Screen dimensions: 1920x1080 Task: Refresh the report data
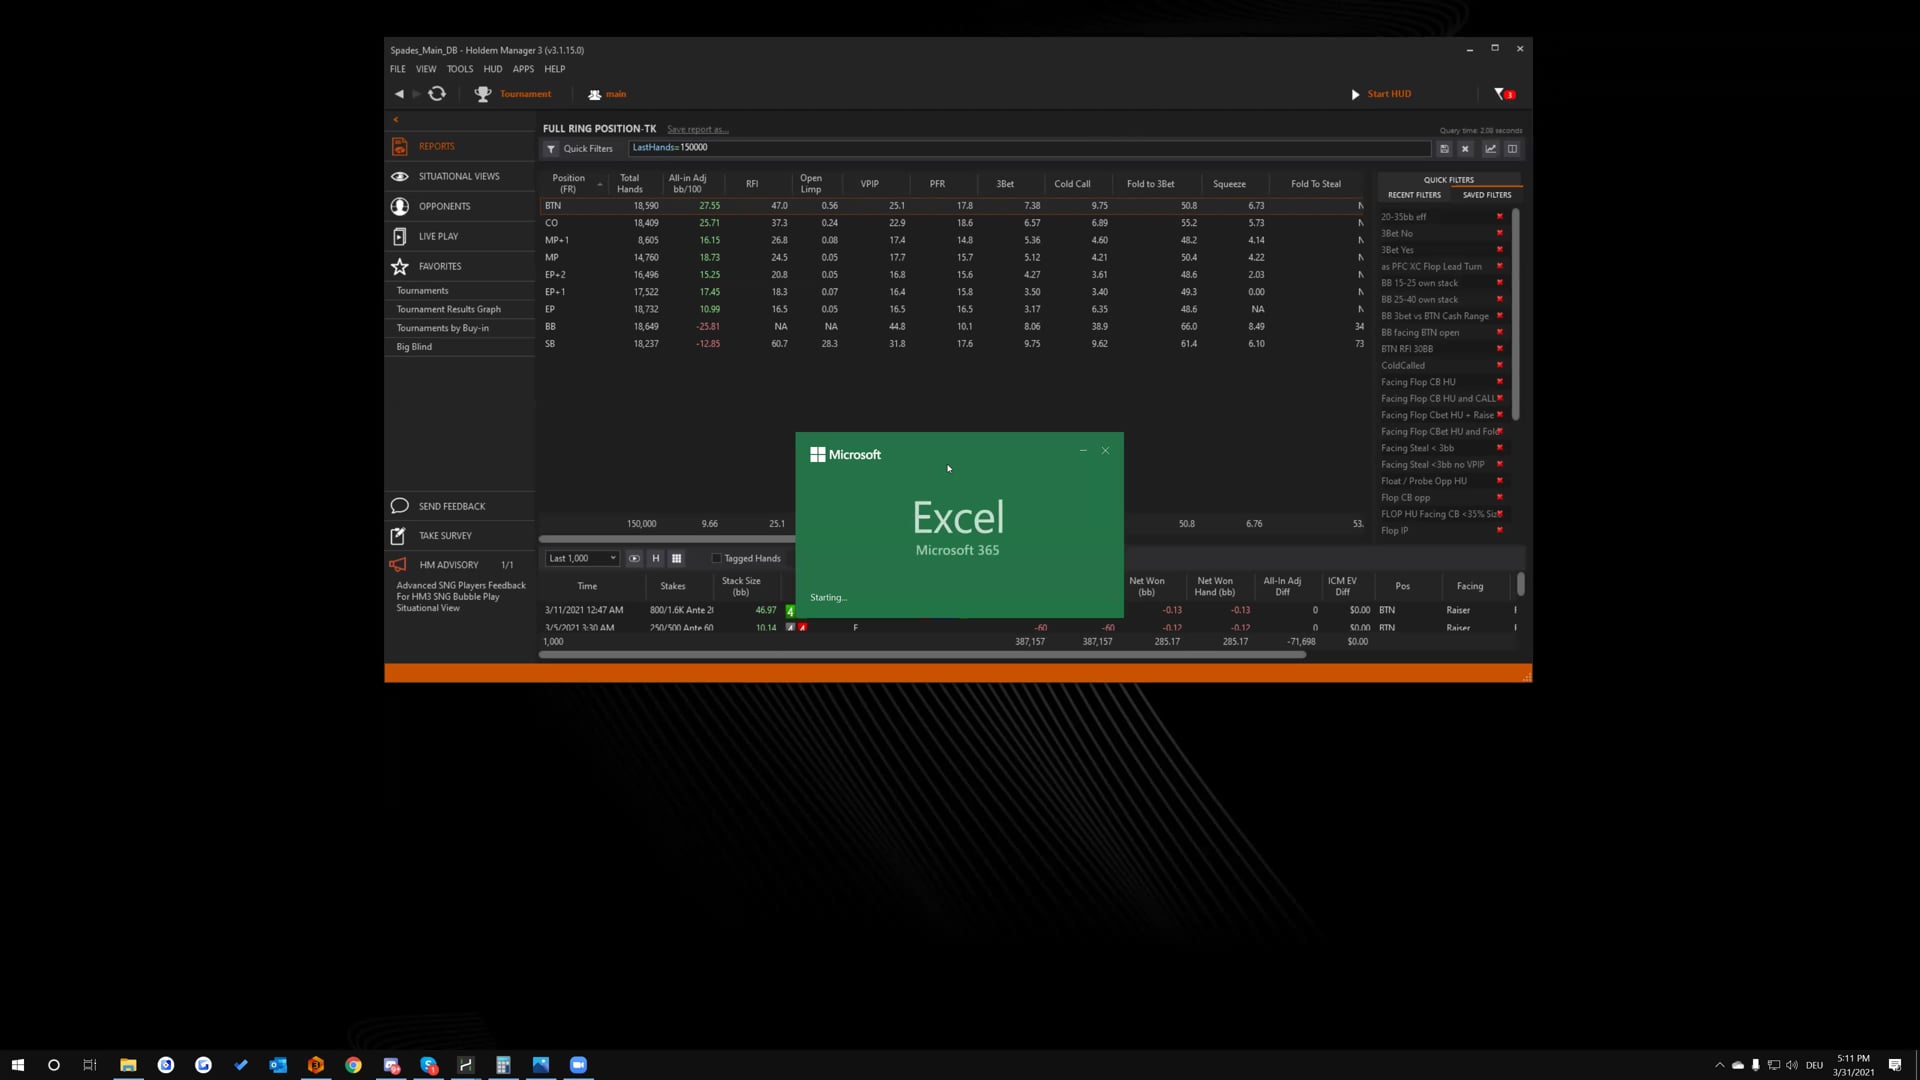[x=437, y=94]
